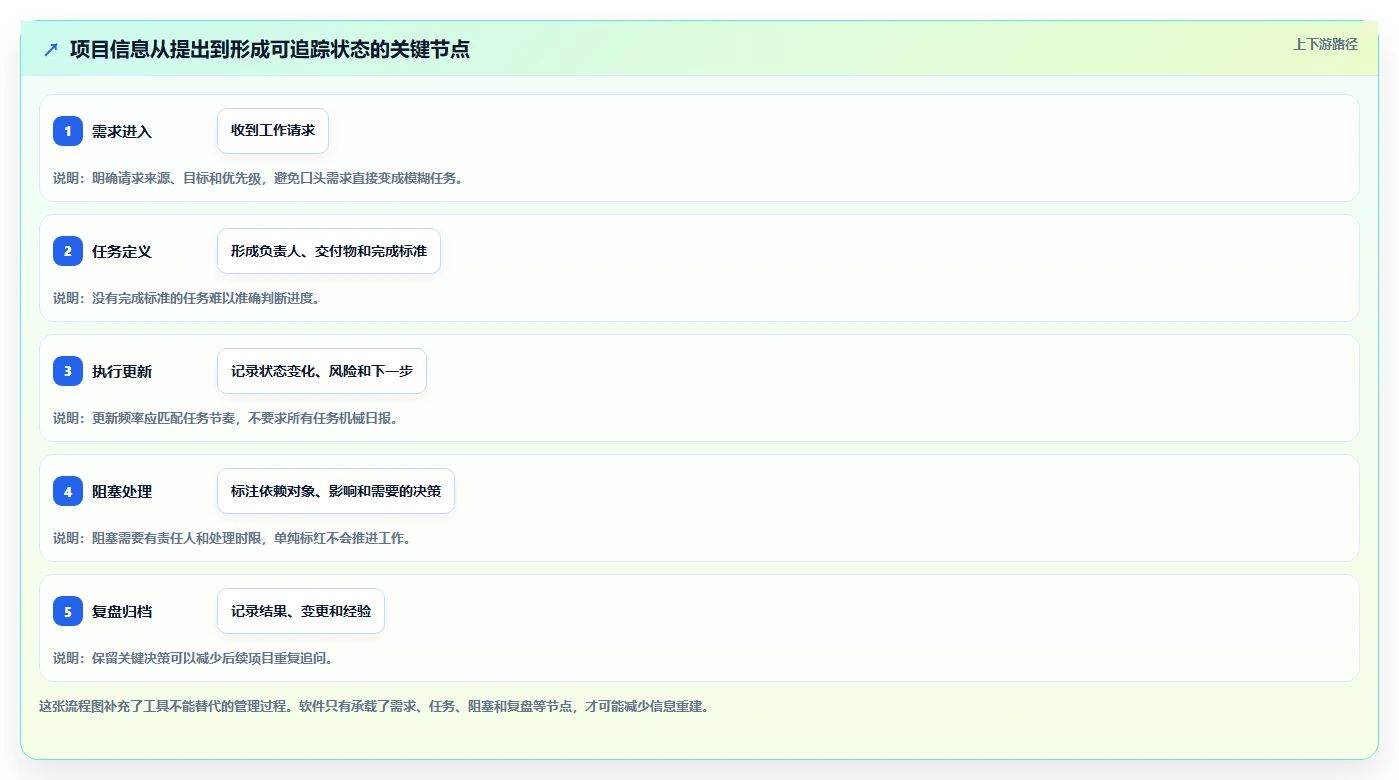This screenshot has width=1399, height=780.
Task: Click step number 3 badge
Action: pos(68,371)
